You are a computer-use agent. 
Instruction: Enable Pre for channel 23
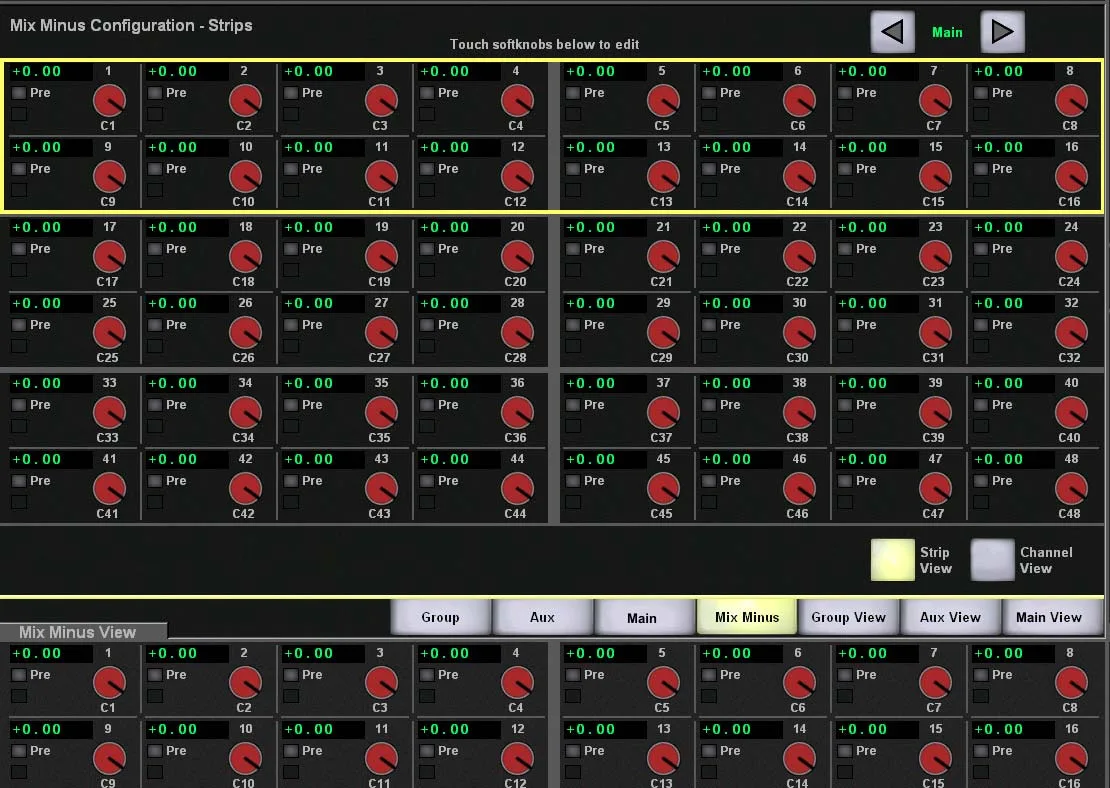tap(845, 249)
